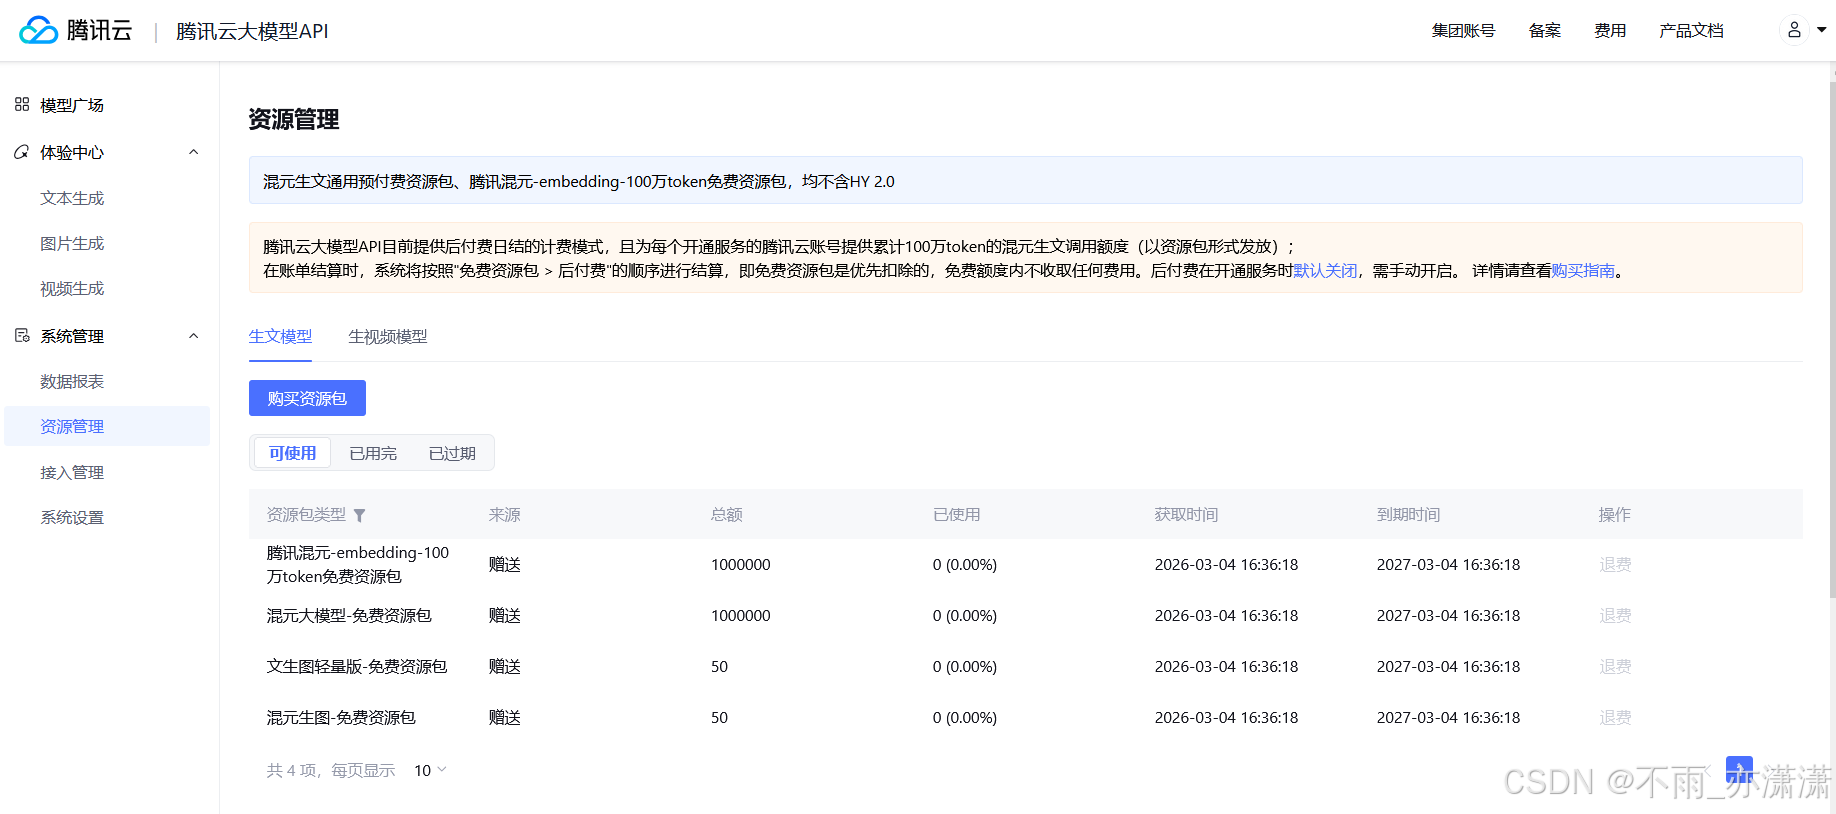Collapse the 体验中心 menu chevron
1836x814 pixels.
194,152
